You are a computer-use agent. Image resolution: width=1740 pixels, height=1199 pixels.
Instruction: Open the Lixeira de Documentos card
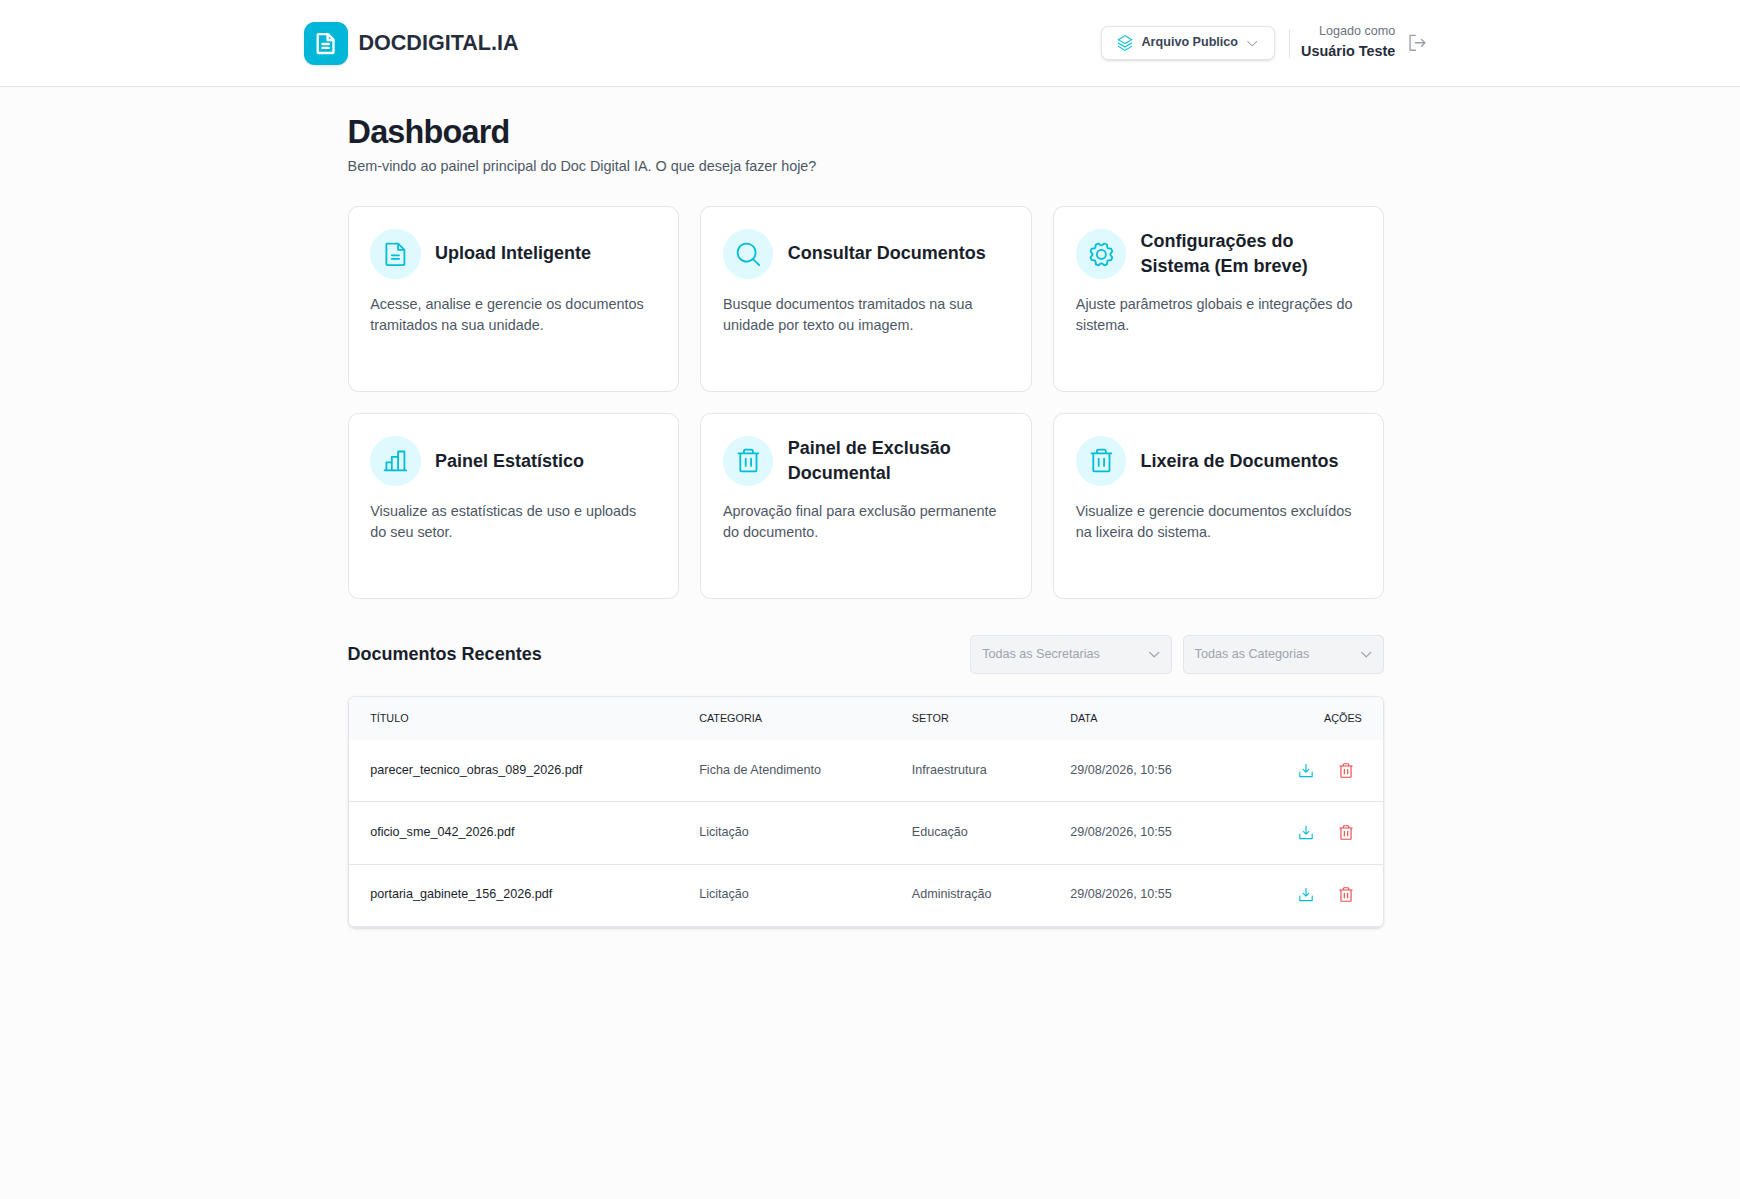pyautogui.click(x=1218, y=506)
